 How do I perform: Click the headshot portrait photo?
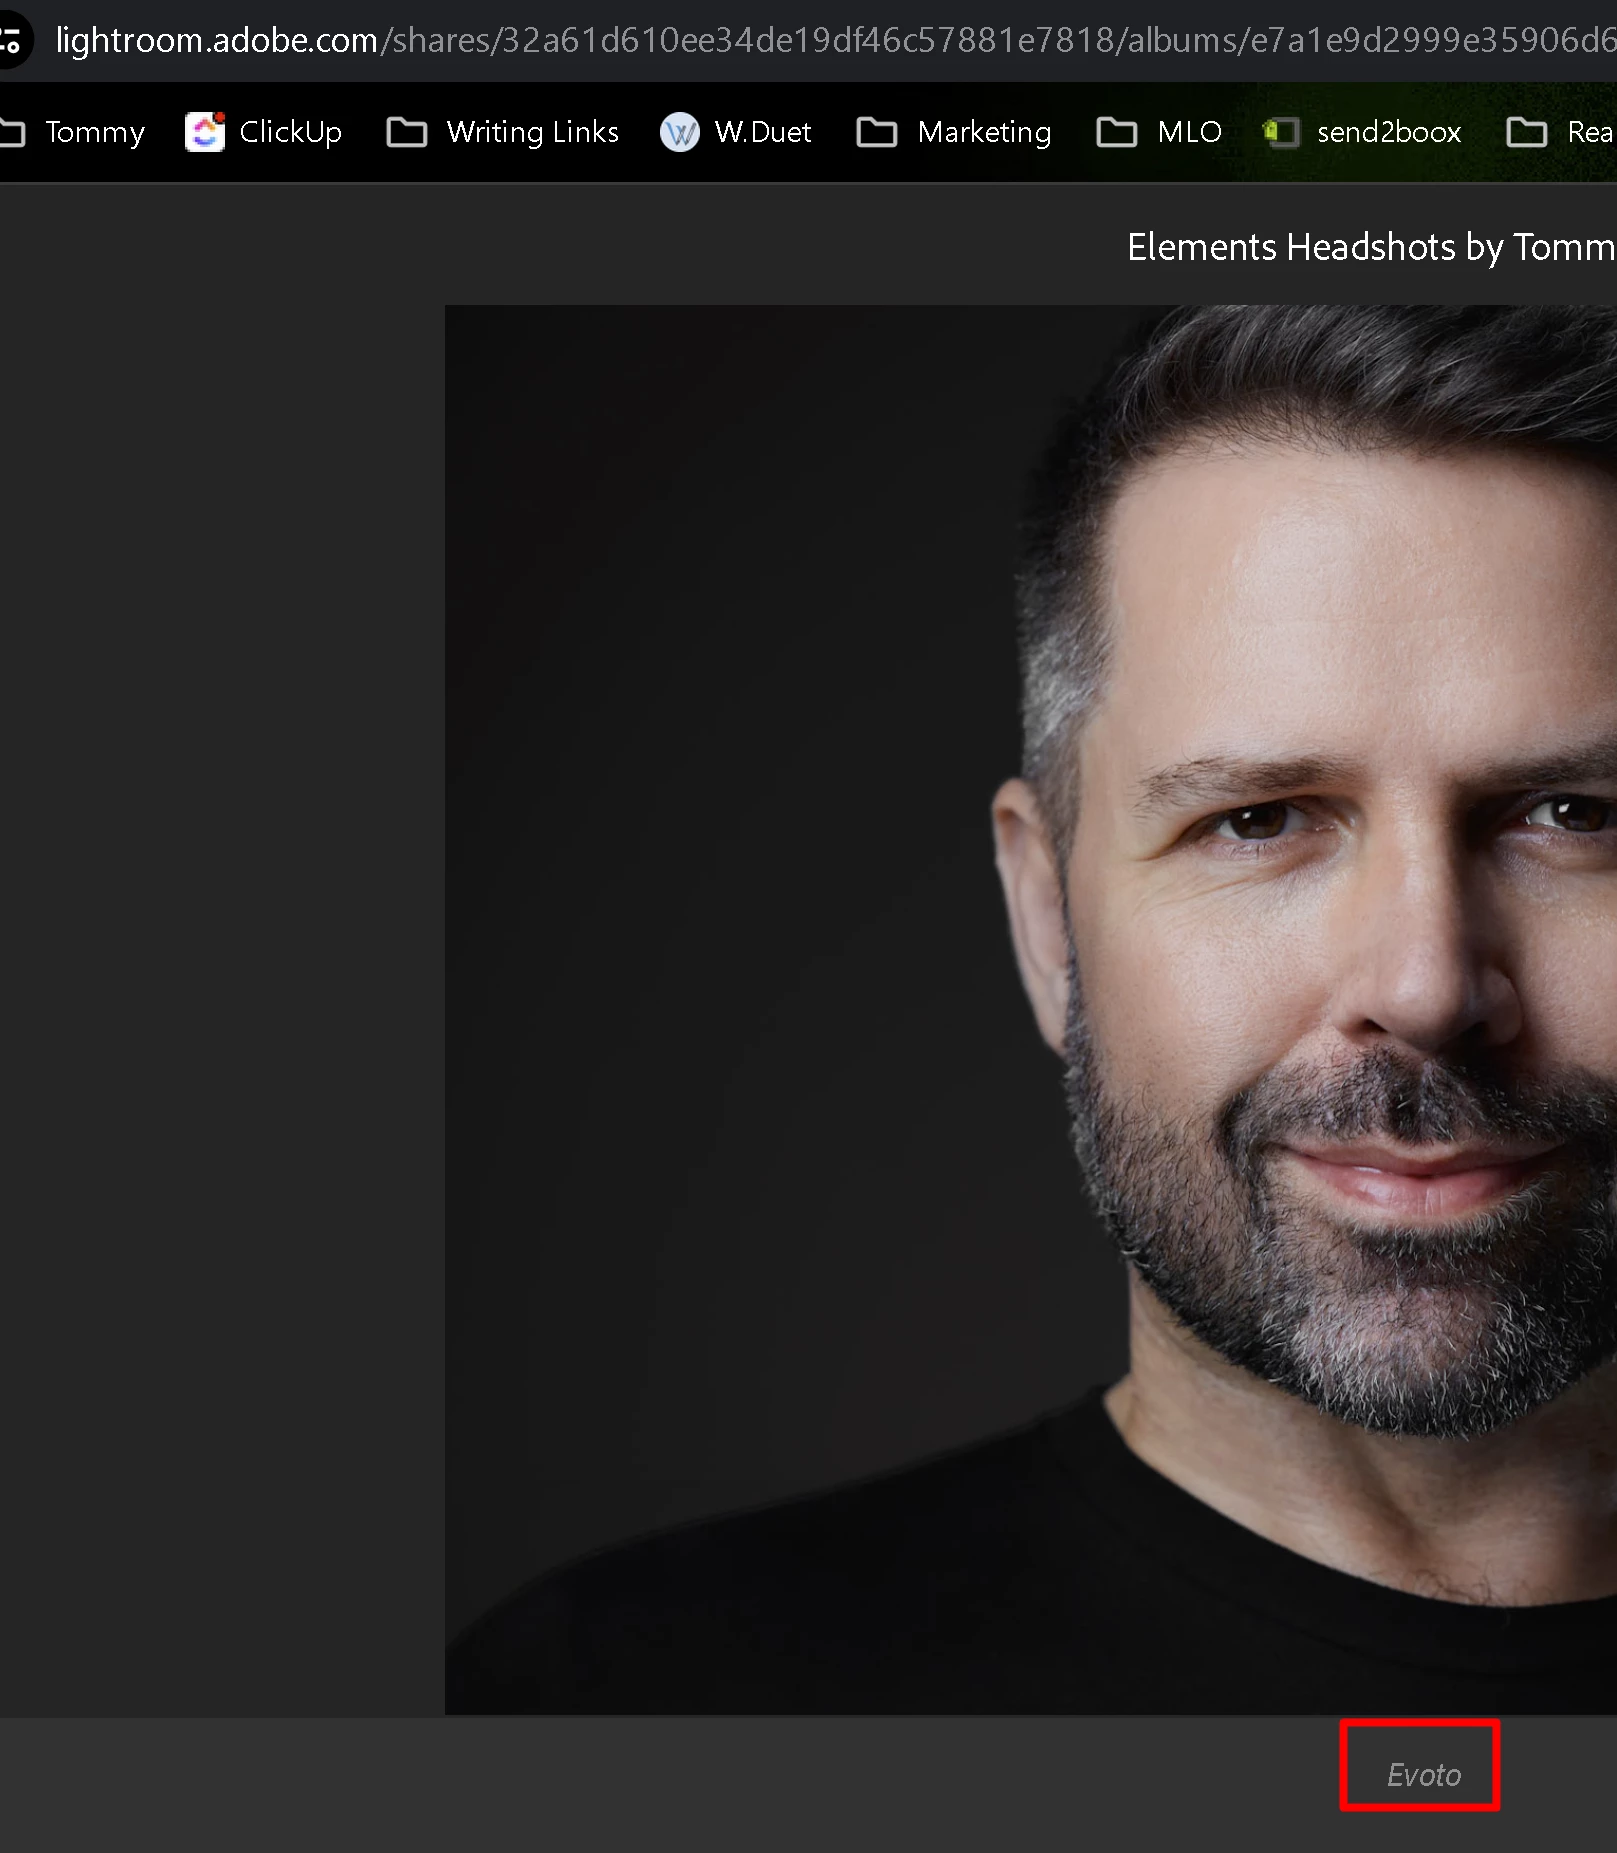pos(1031,1010)
